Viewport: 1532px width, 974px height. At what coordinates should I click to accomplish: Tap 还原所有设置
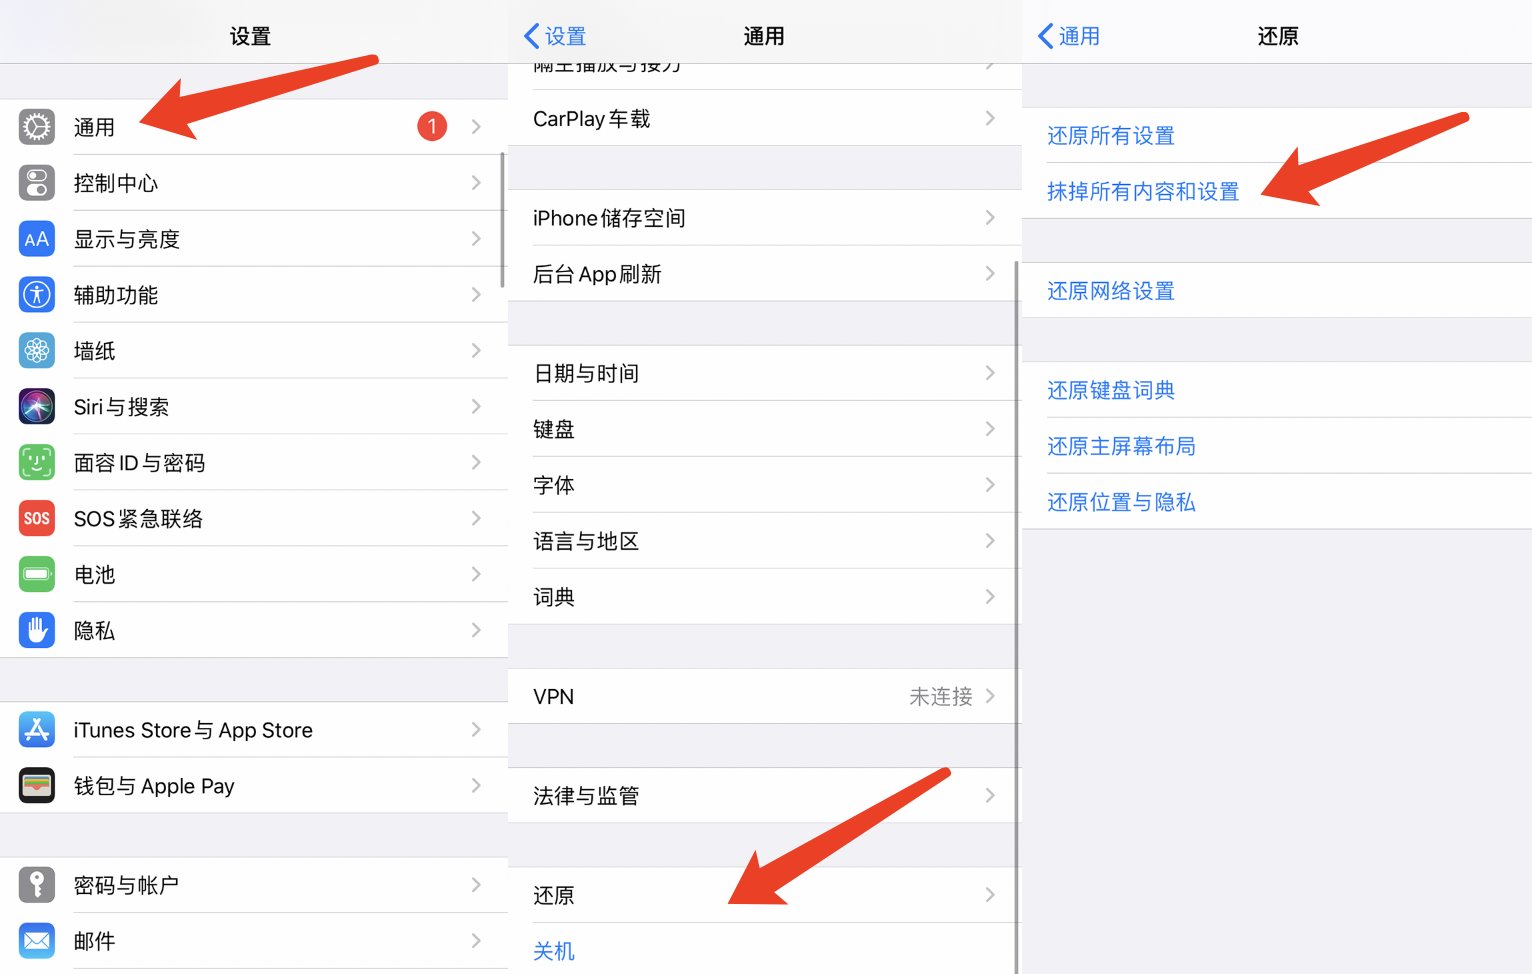coord(1111,135)
